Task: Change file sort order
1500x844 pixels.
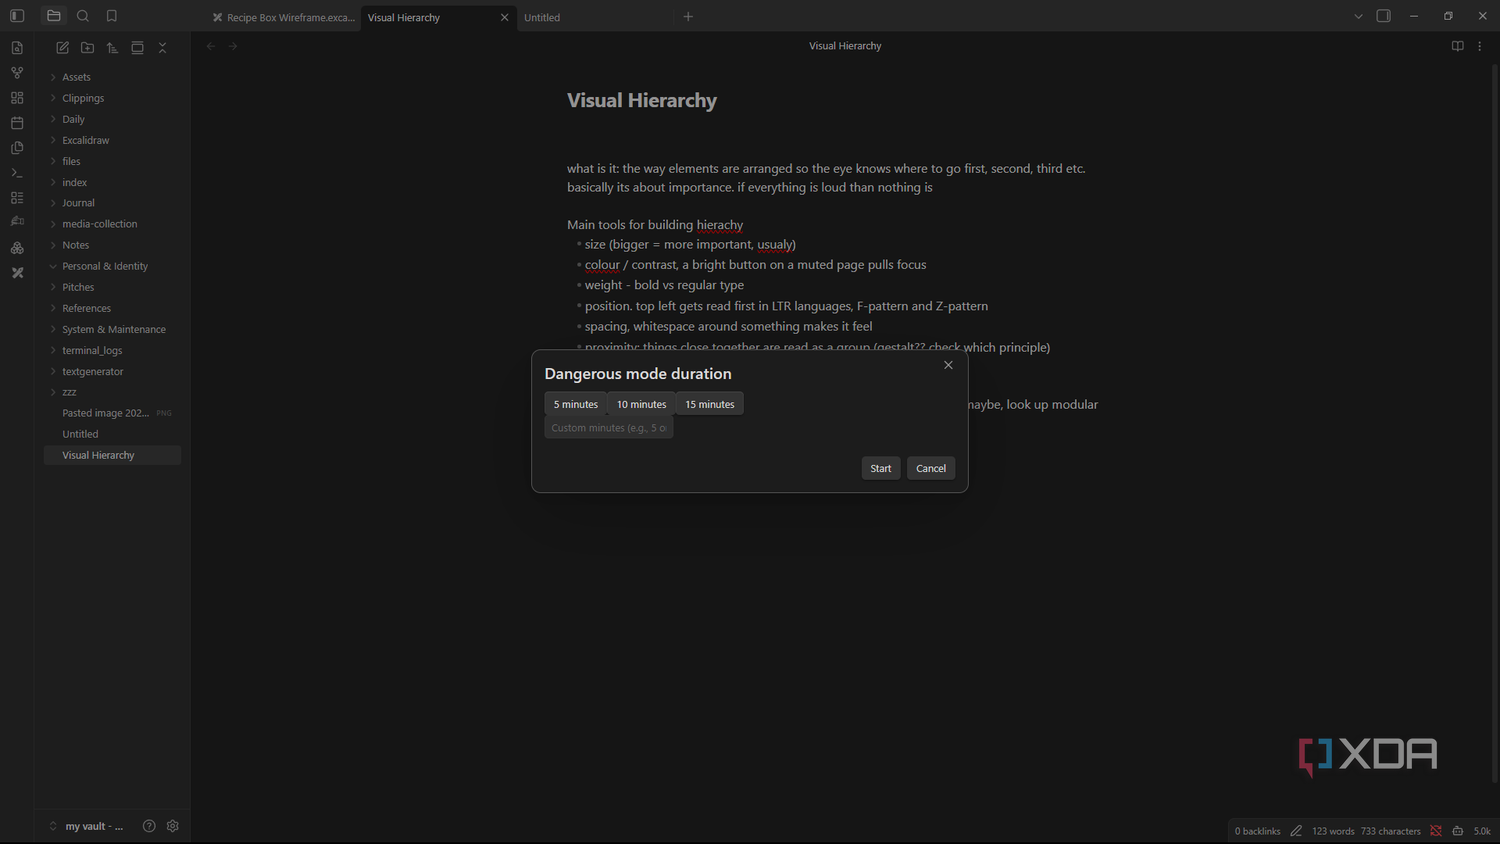Action: (112, 48)
